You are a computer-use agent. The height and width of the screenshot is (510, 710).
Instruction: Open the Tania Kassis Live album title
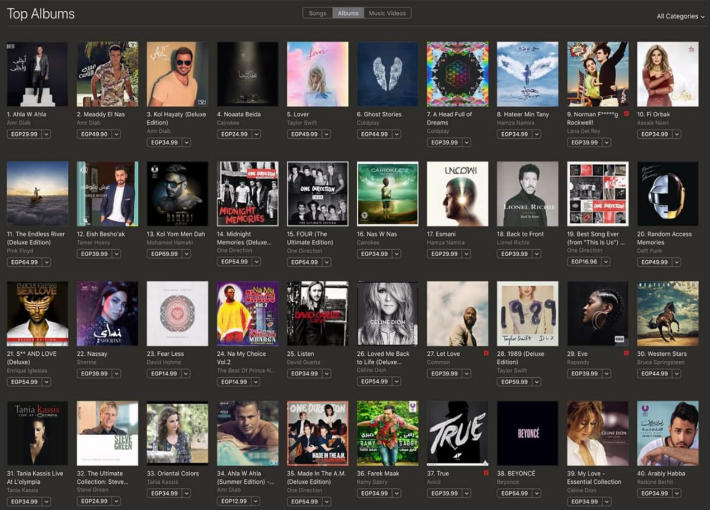[35, 477]
